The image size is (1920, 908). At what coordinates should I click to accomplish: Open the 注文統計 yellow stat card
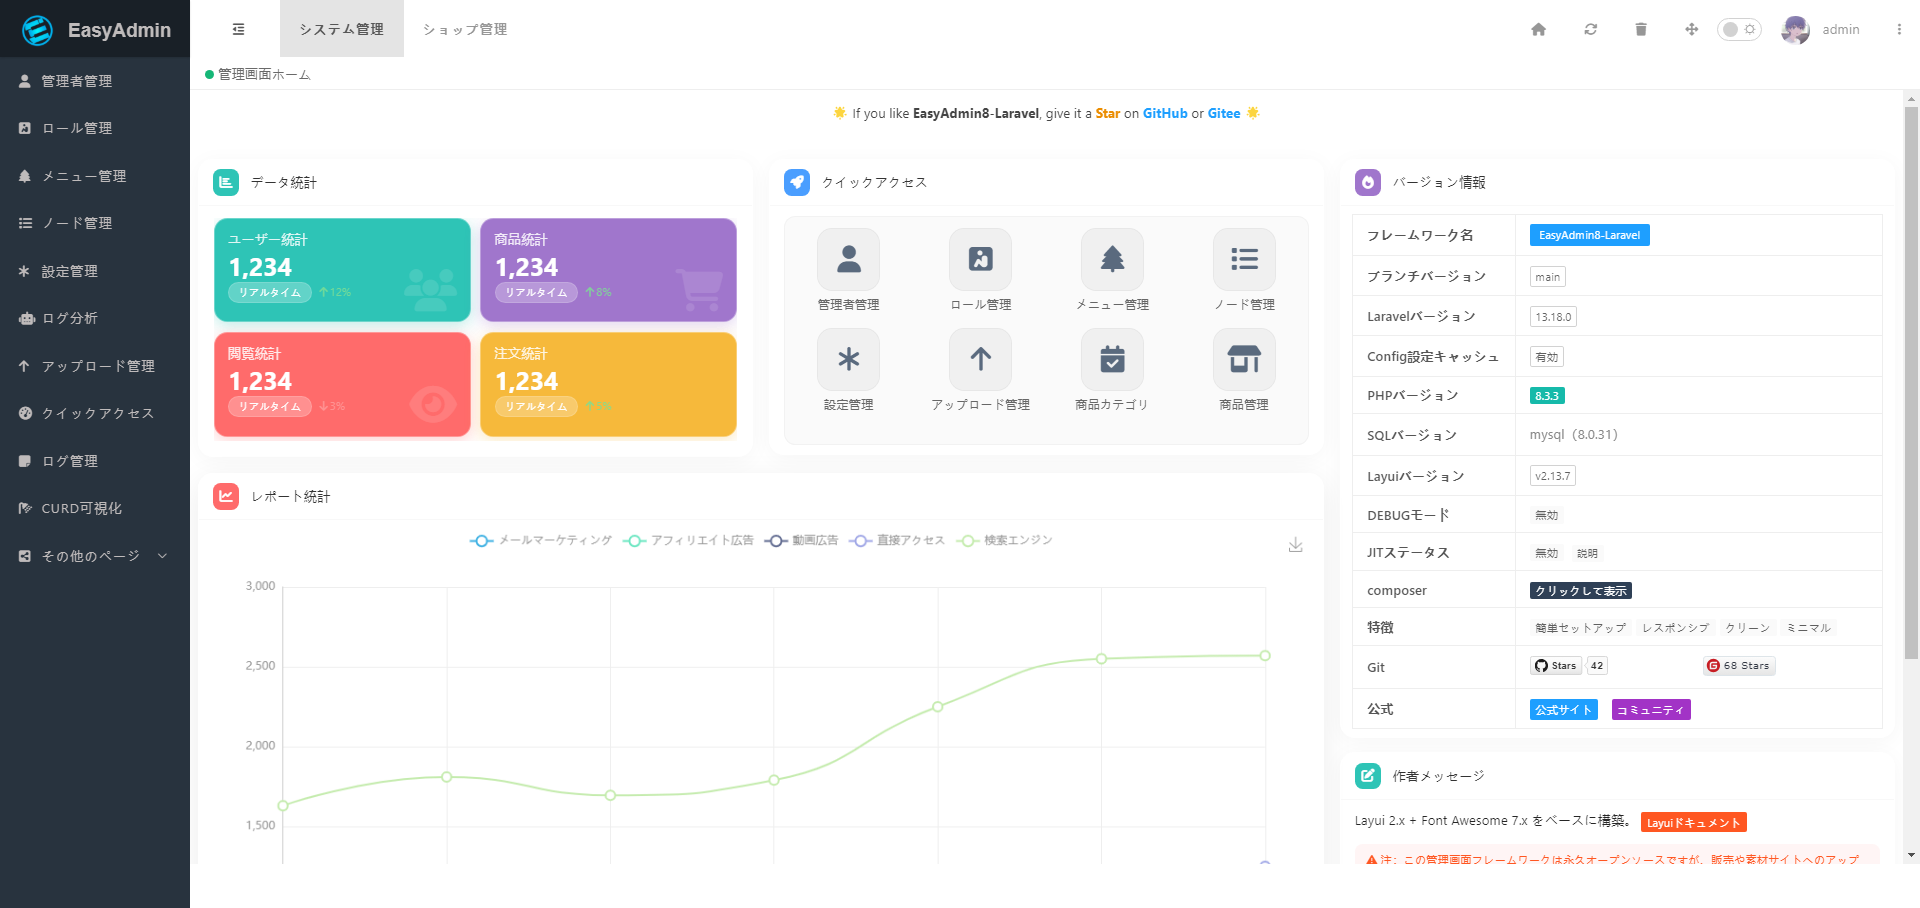pyautogui.click(x=608, y=384)
